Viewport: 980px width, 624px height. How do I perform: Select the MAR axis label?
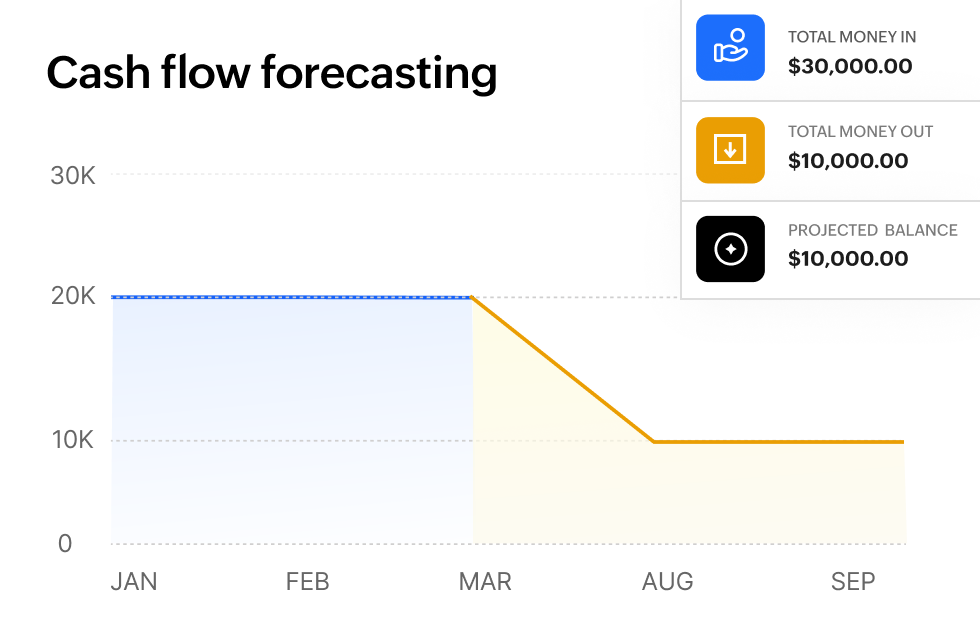click(486, 581)
